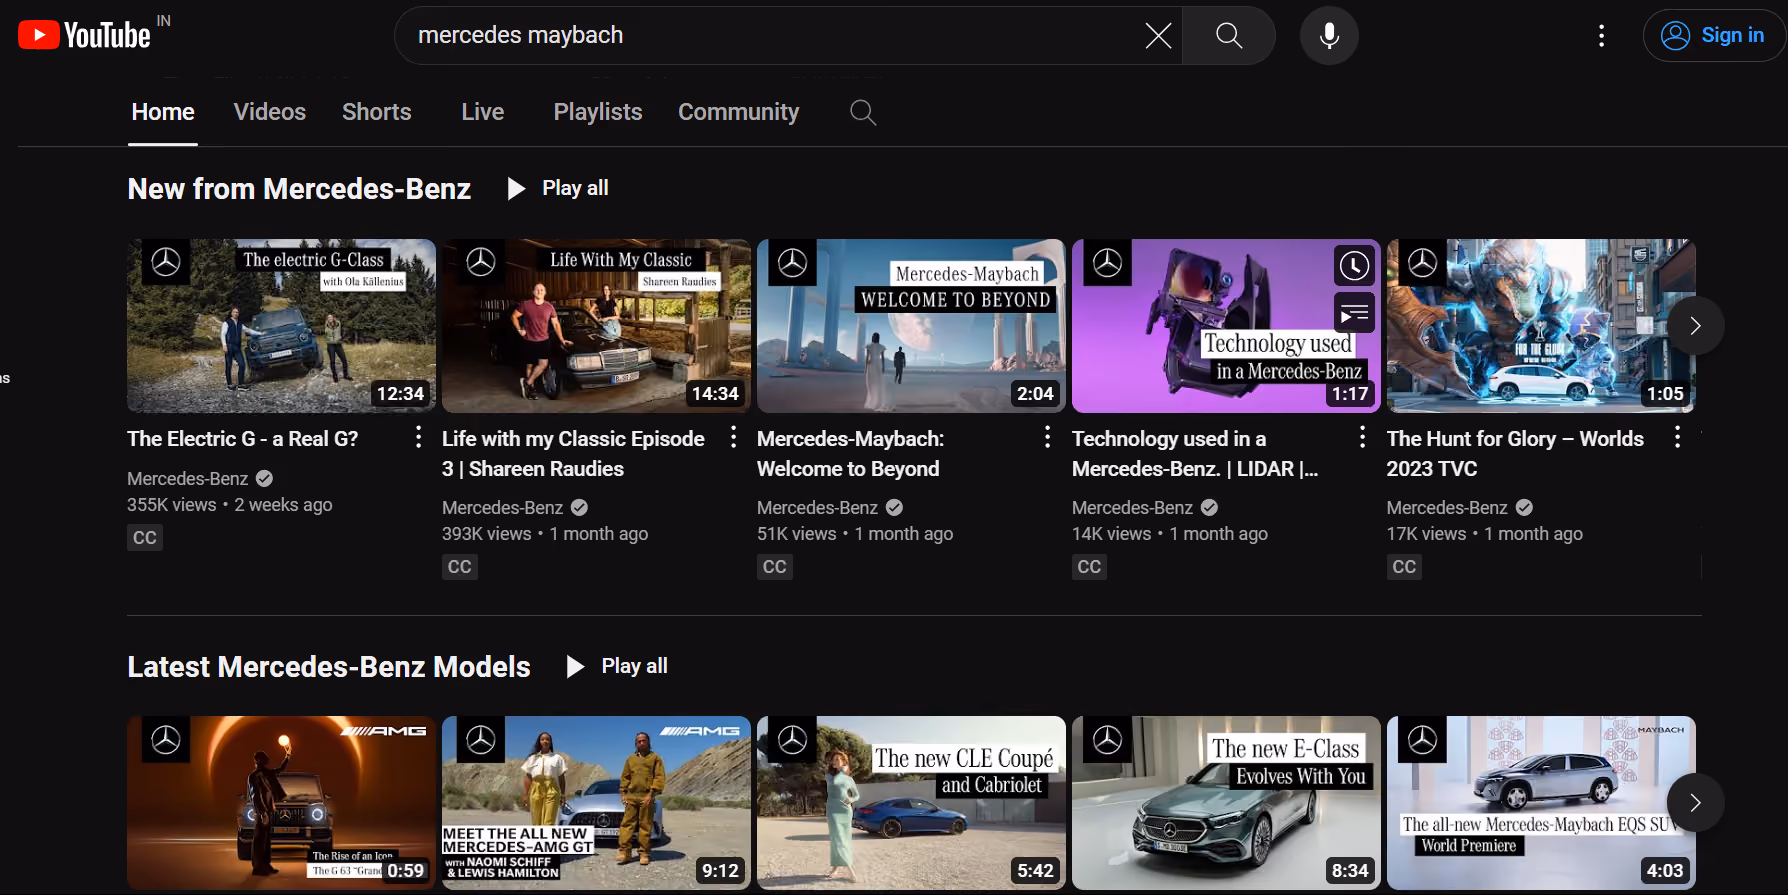
Task: Click verified badge beside Electric G channel name
Action: click(265, 479)
